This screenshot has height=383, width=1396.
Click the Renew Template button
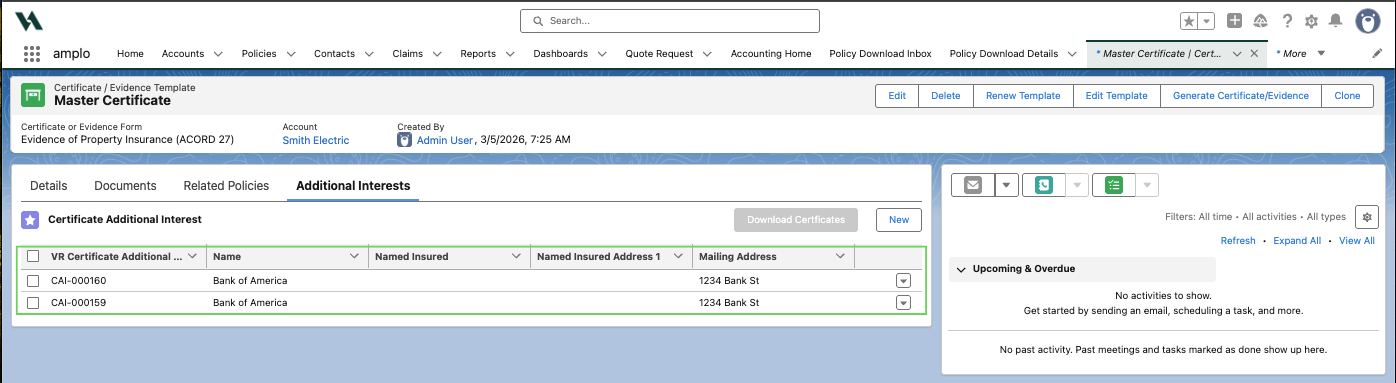pyautogui.click(x=1023, y=95)
